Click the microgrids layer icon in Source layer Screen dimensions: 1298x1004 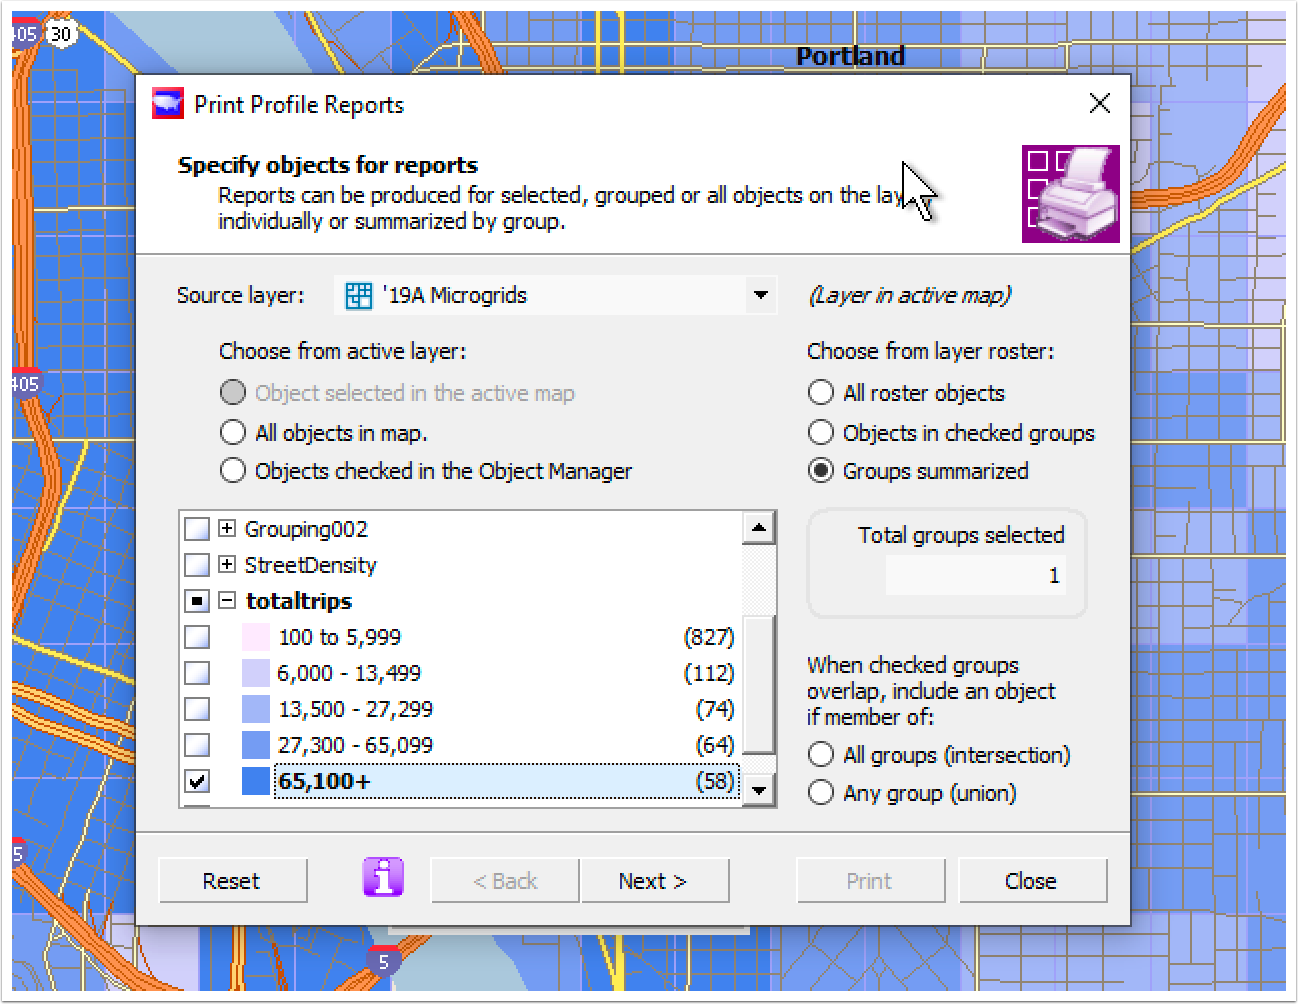(x=358, y=296)
